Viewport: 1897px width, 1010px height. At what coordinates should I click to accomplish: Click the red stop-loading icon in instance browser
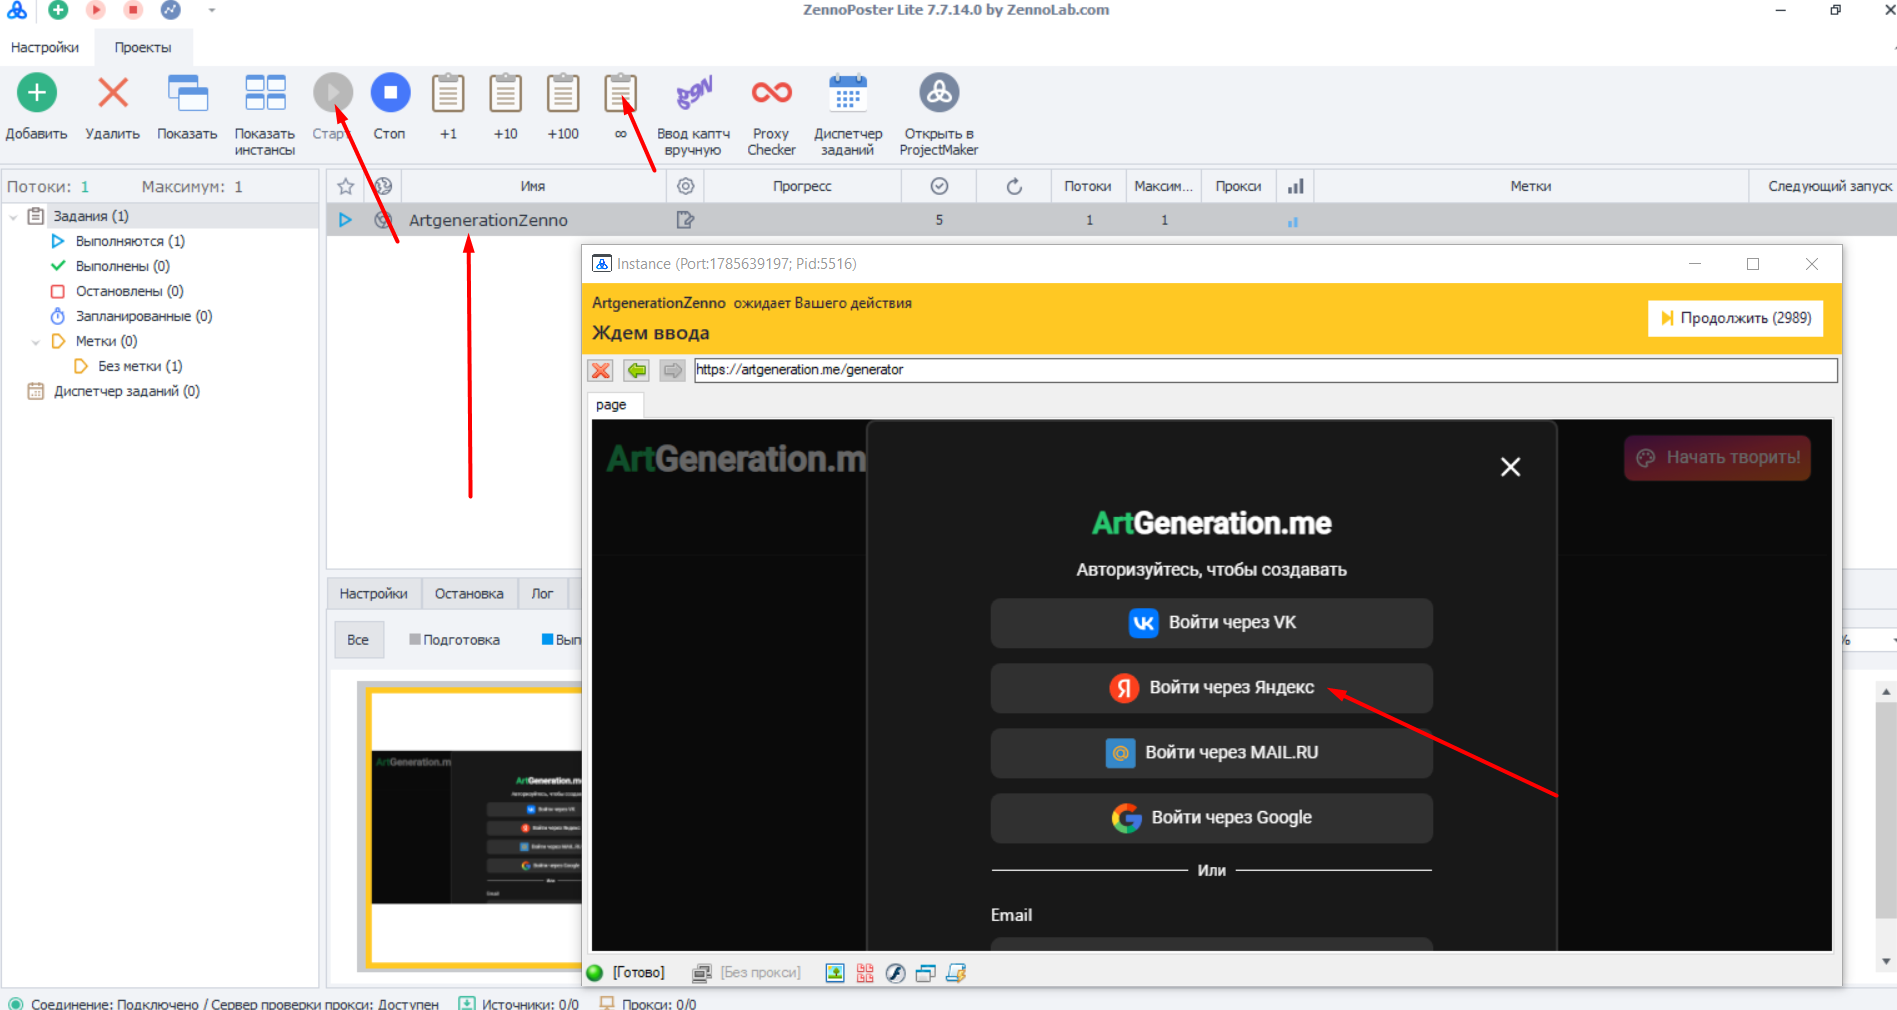(x=600, y=371)
